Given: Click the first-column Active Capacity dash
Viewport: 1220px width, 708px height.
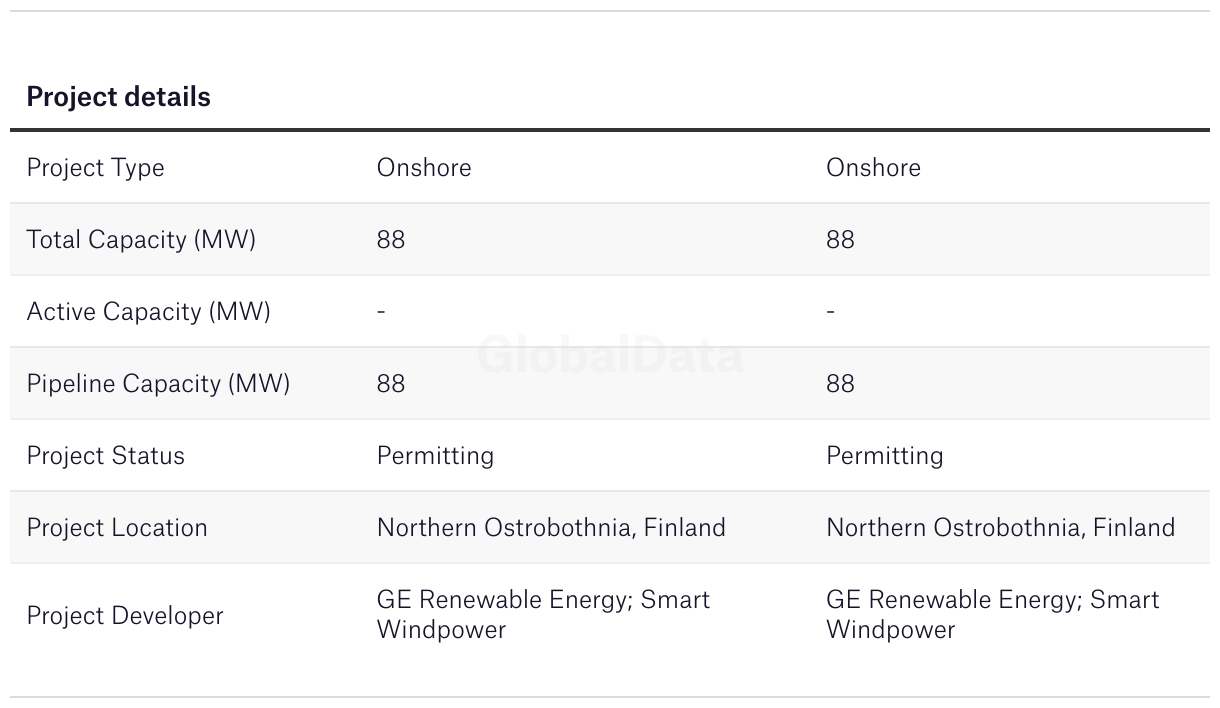Looking at the screenshot, I should 381,312.
